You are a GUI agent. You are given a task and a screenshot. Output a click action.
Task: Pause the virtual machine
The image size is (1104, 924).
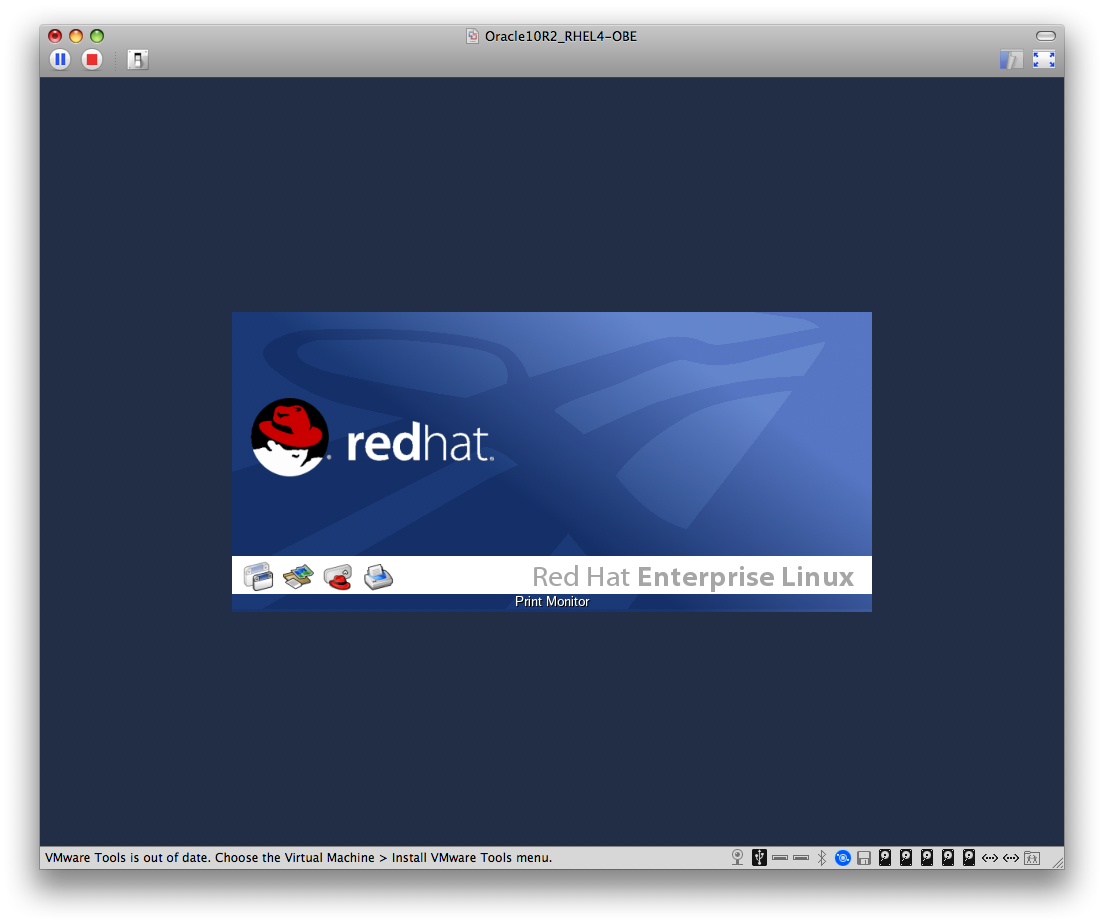coord(61,60)
